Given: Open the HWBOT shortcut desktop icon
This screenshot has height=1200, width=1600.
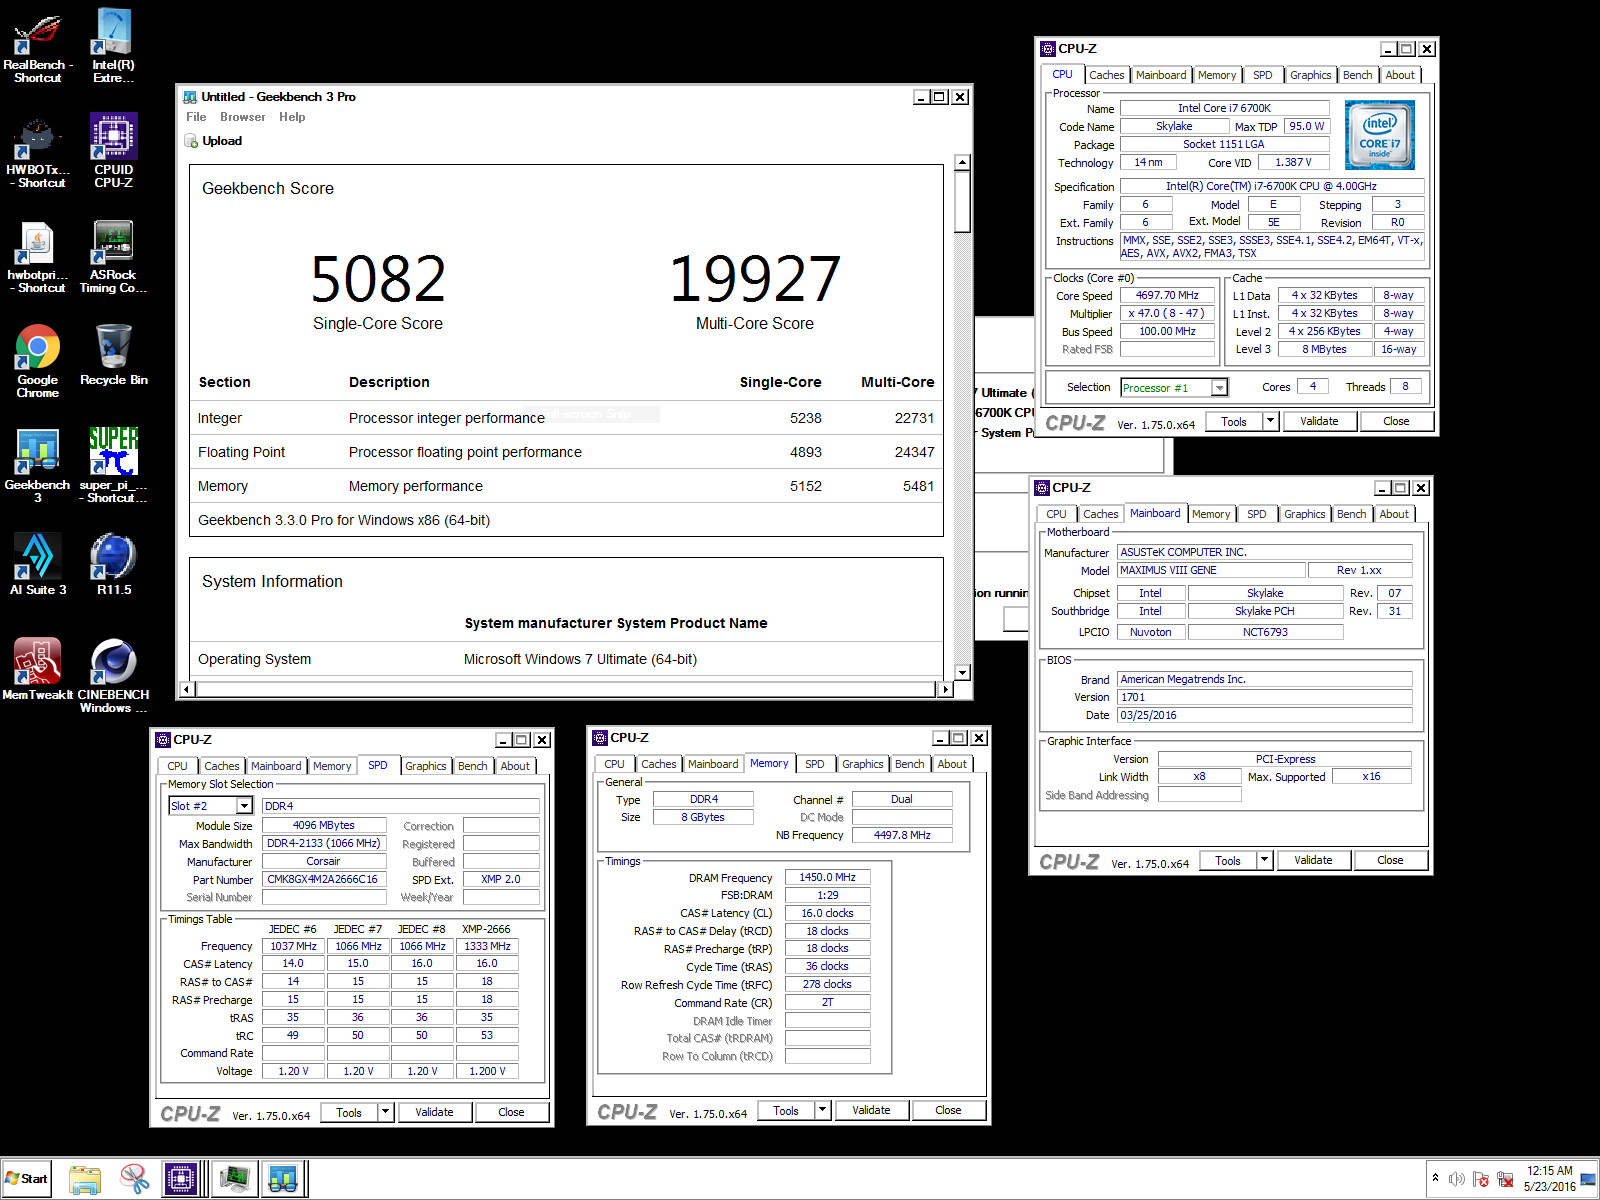Looking at the screenshot, I should pyautogui.click(x=38, y=152).
